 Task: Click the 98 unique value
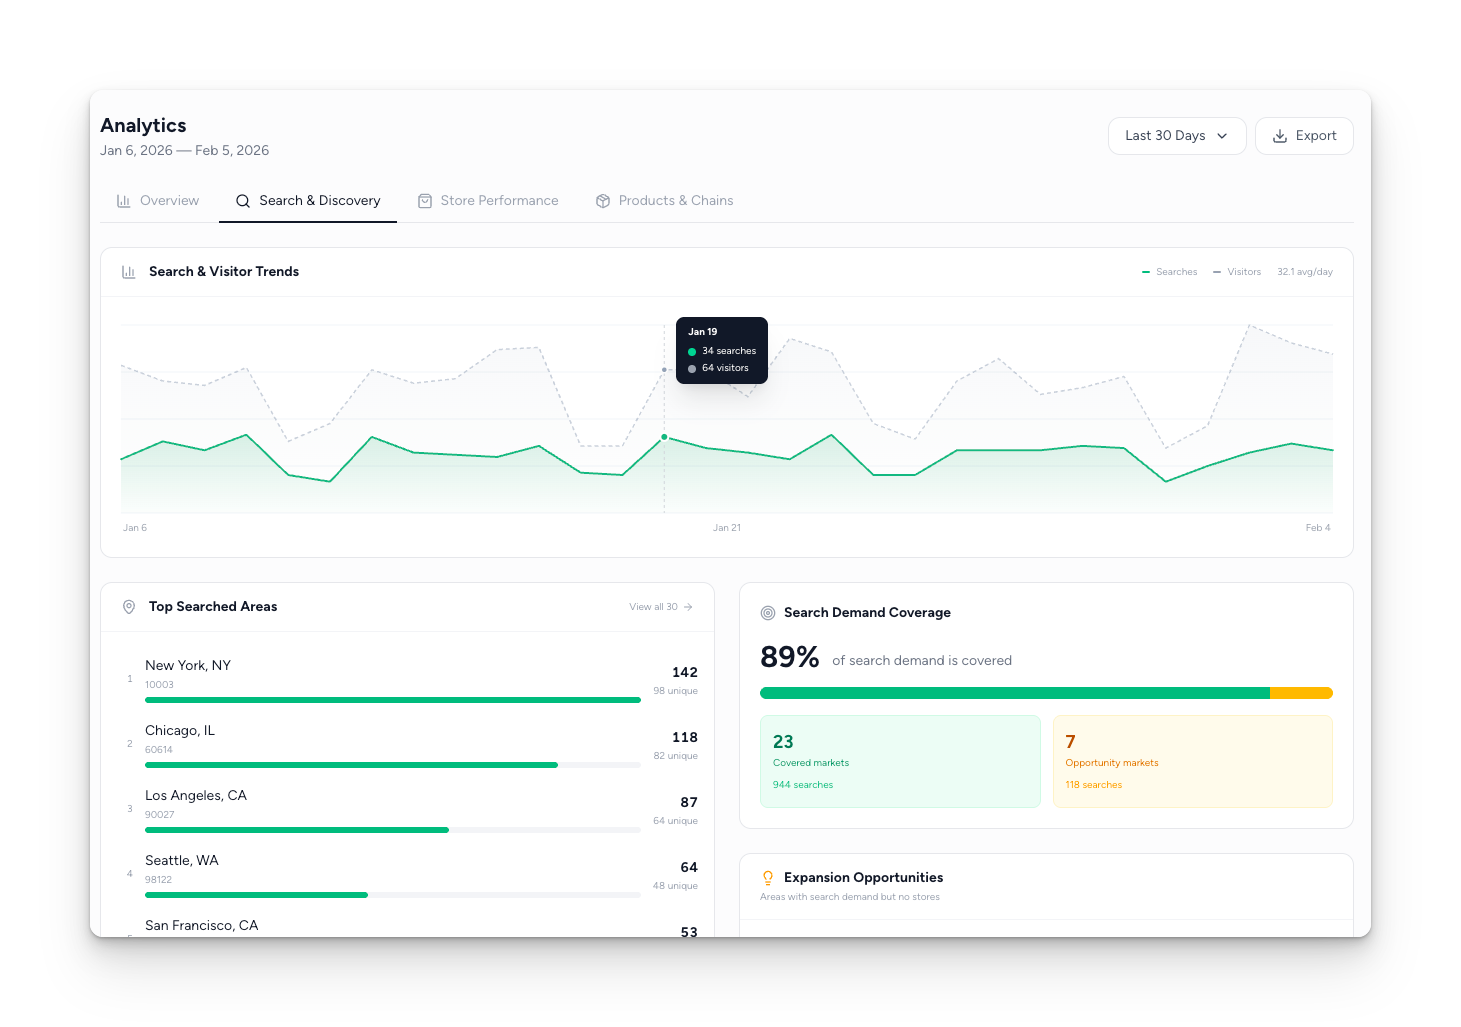[x=676, y=691]
